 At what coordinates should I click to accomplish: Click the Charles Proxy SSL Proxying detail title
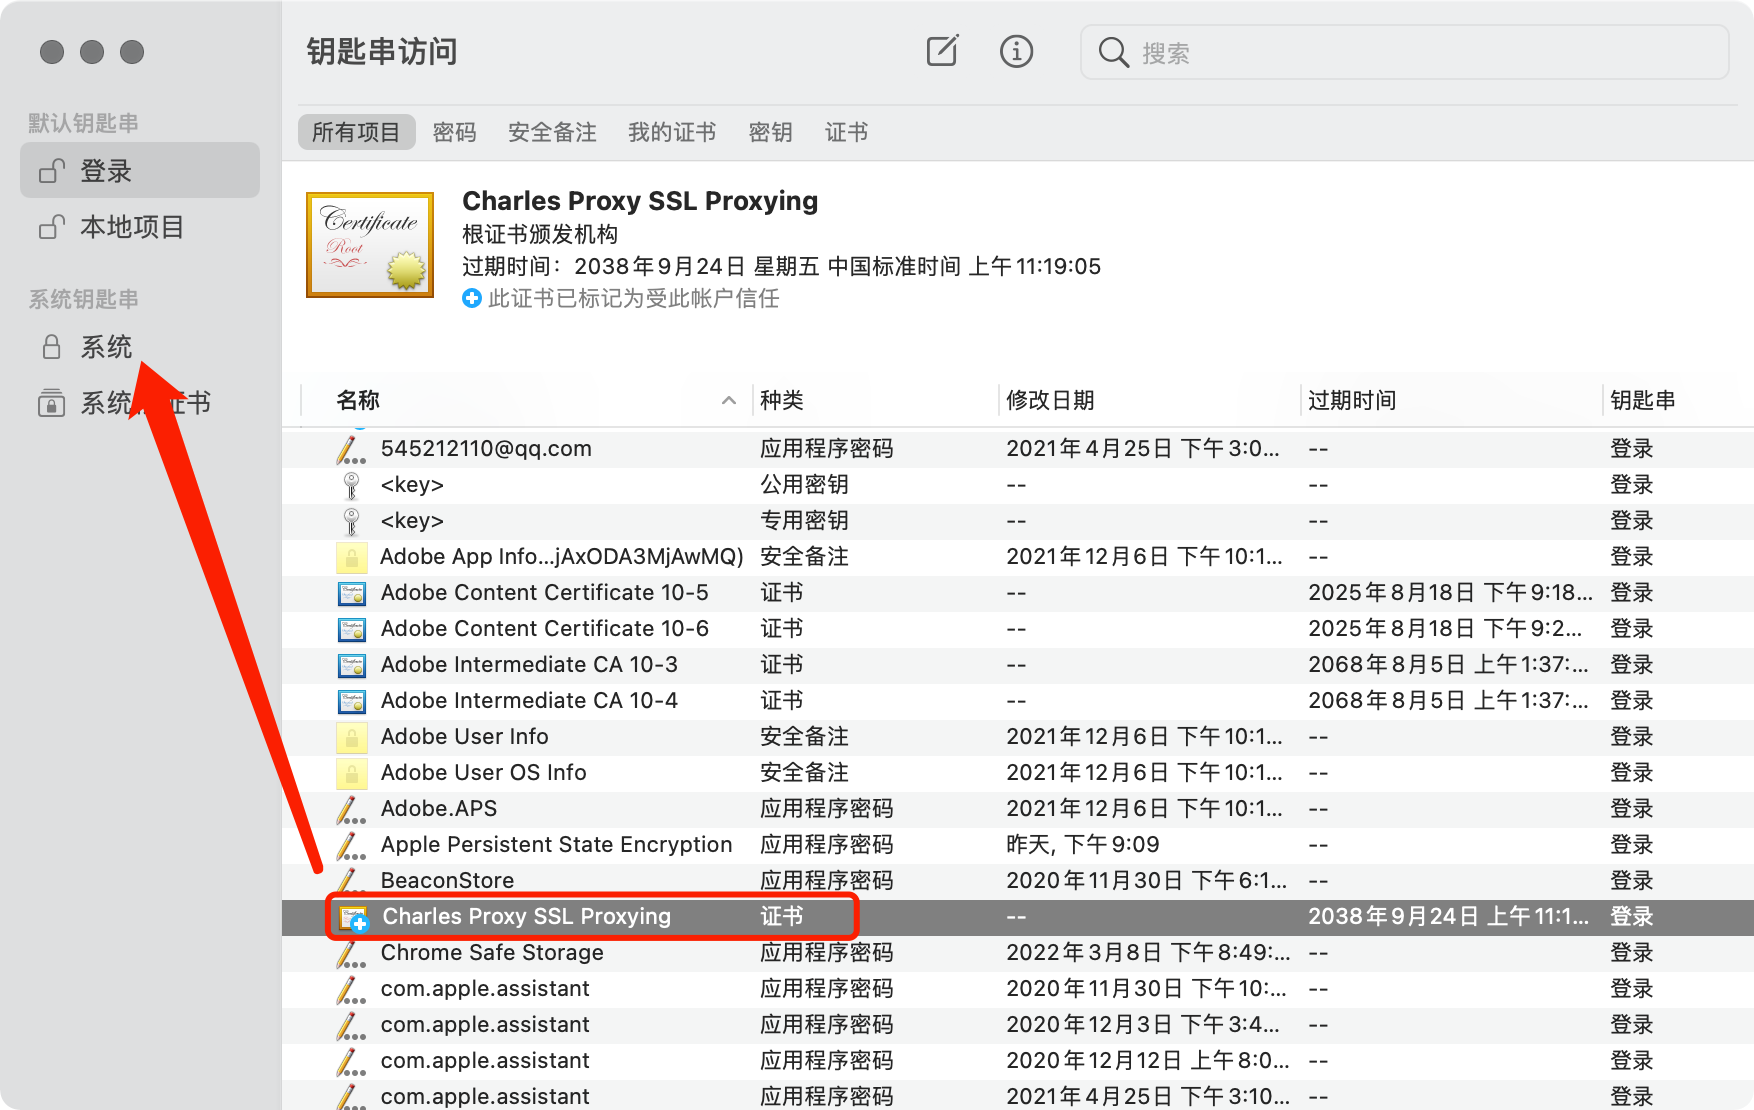pos(640,201)
